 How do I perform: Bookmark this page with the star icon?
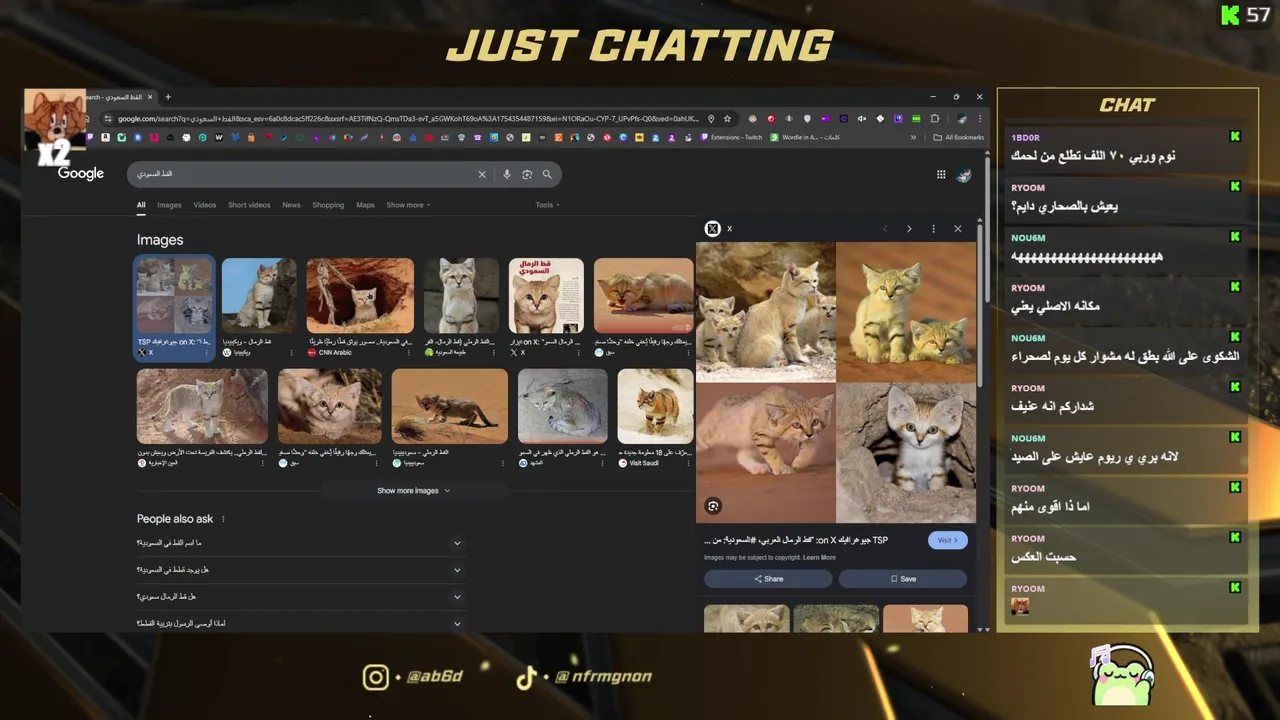point(727,118)
